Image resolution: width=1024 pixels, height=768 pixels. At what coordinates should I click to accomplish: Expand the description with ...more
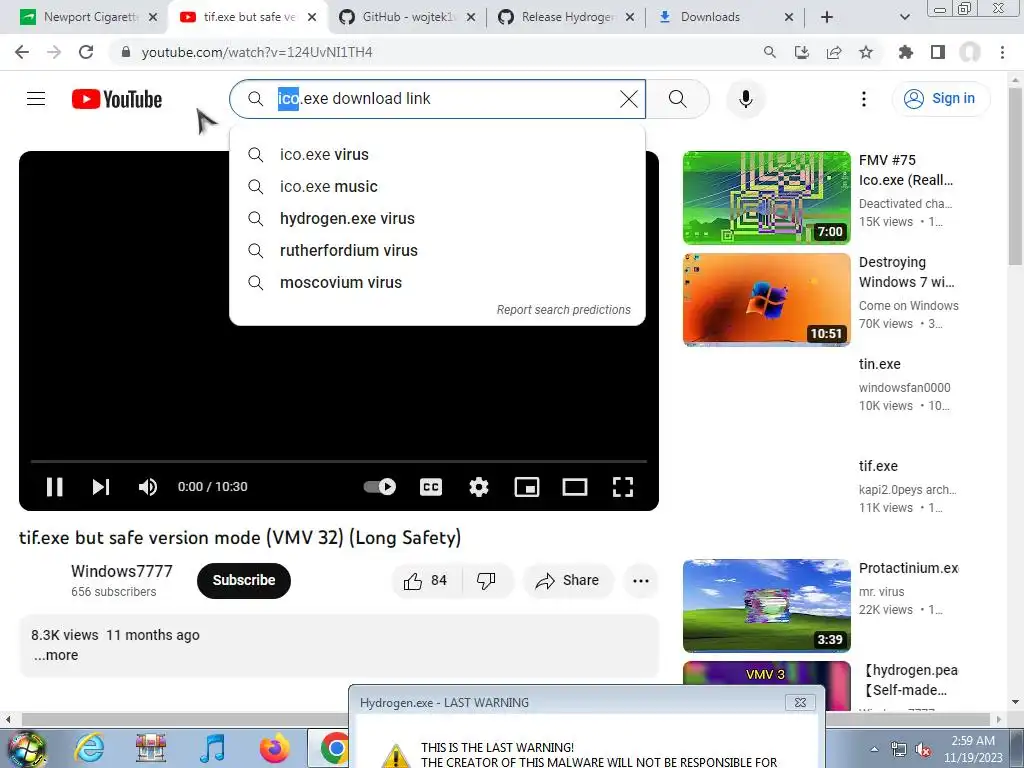pyautogui.click(x=56, y=655)
